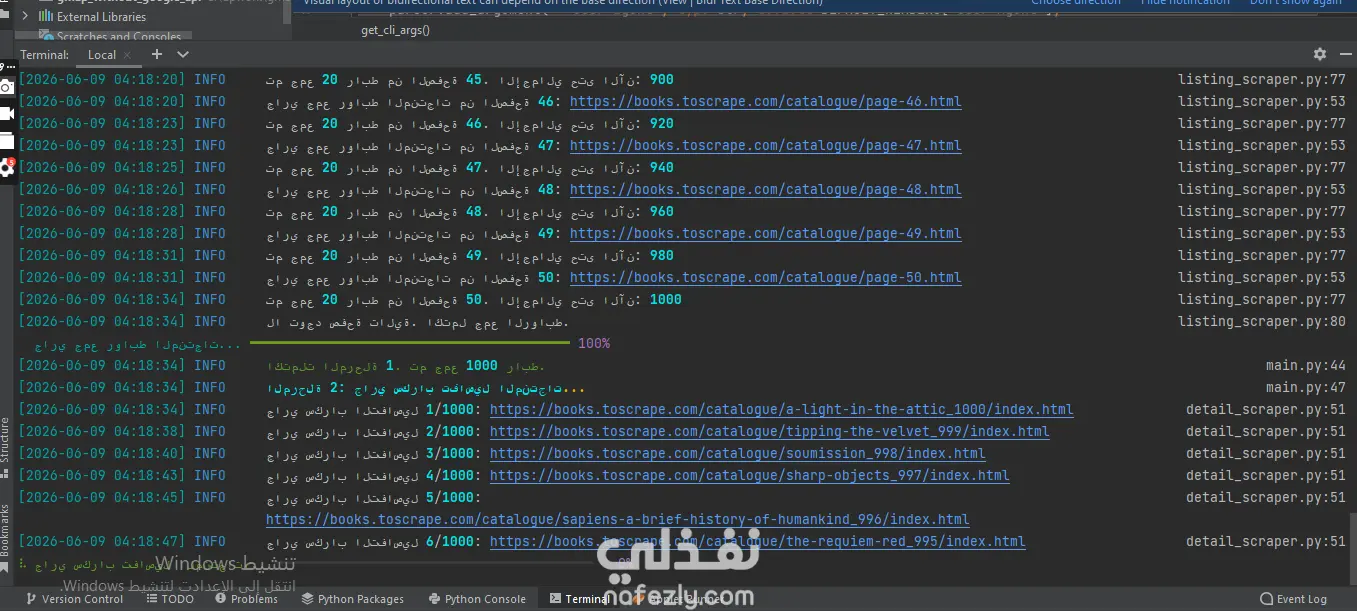Click the 6/1000 counter in log

pos(450,541)
